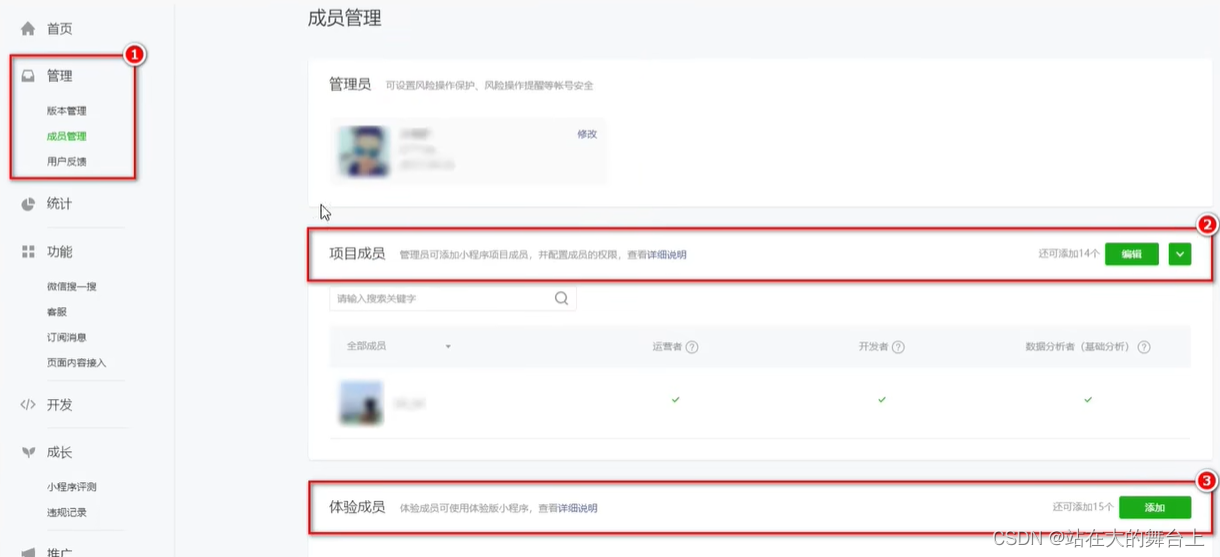Select 用户反馈 in the sidebar

(x=67, y=161)
